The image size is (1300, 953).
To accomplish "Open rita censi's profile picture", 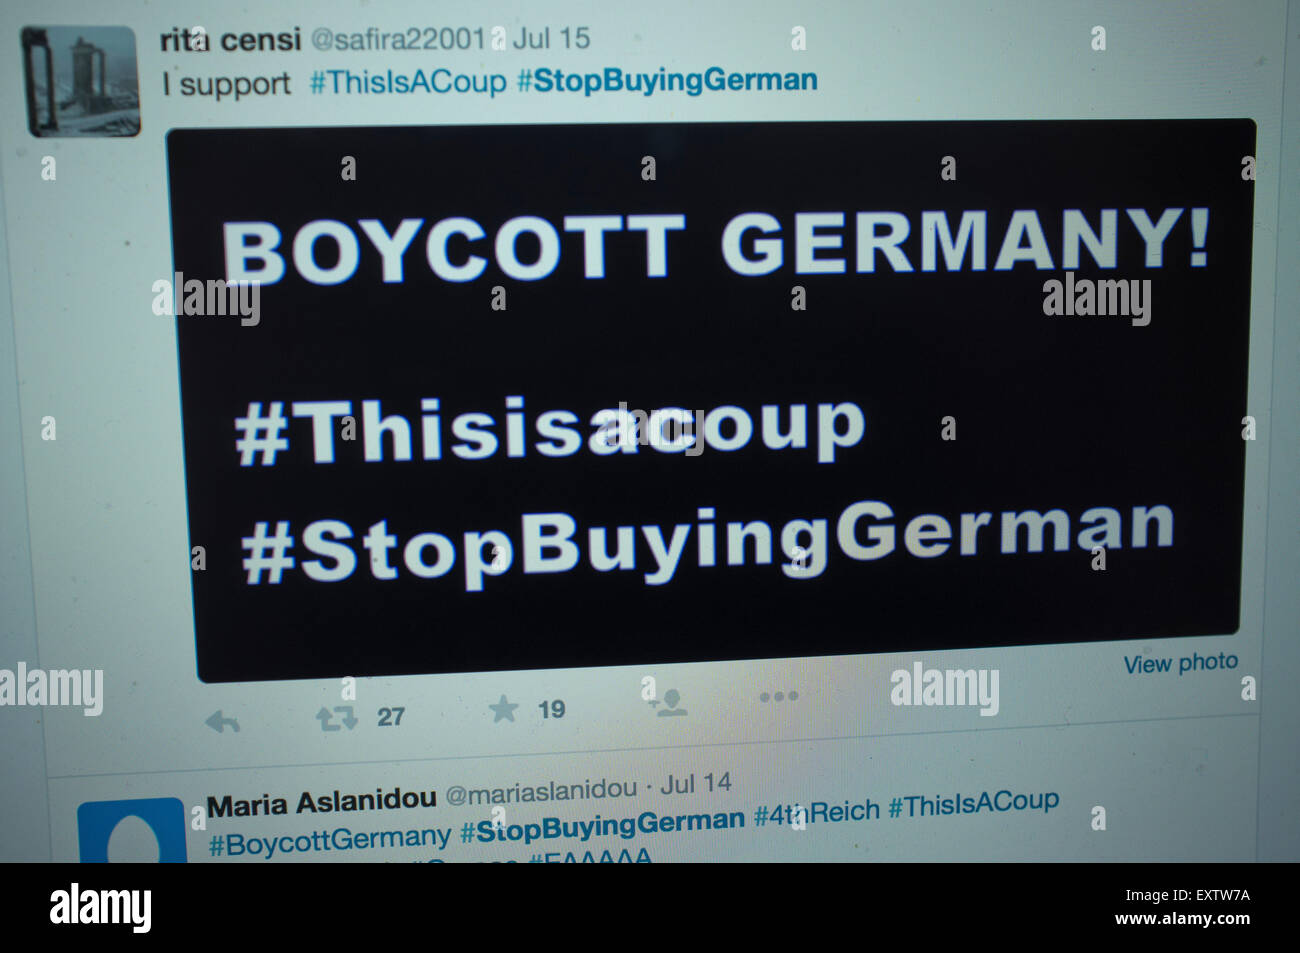I will click(81, 80).
